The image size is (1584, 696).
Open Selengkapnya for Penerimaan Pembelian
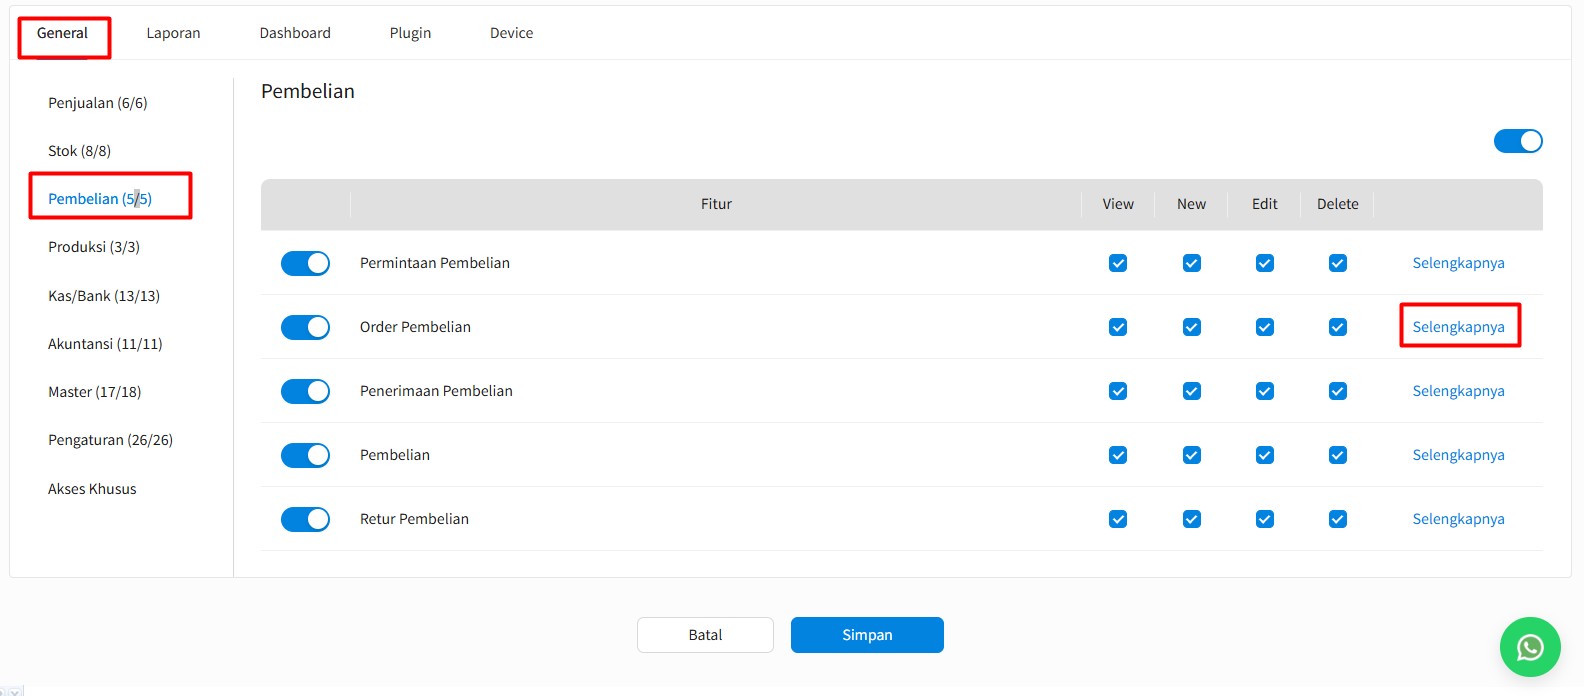coord(1458,391)
